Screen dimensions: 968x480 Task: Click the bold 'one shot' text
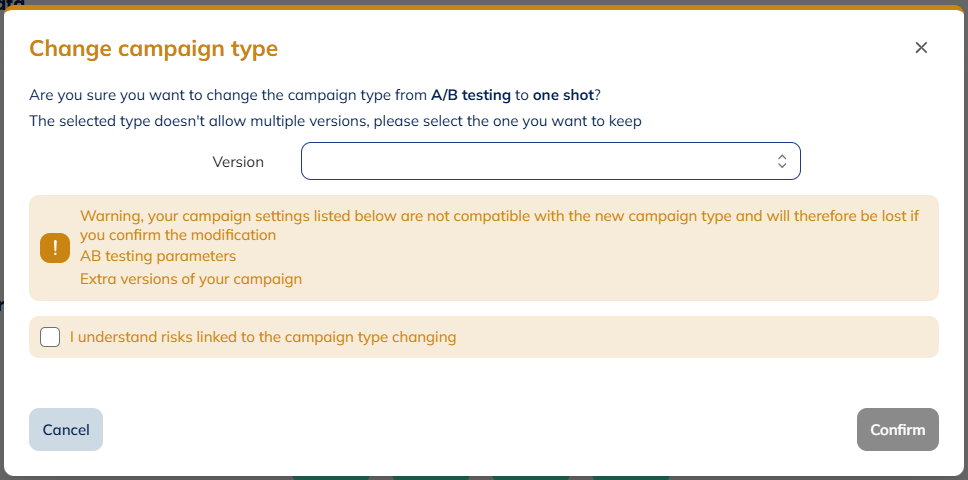pyautogui.click(x=563, y=96)
